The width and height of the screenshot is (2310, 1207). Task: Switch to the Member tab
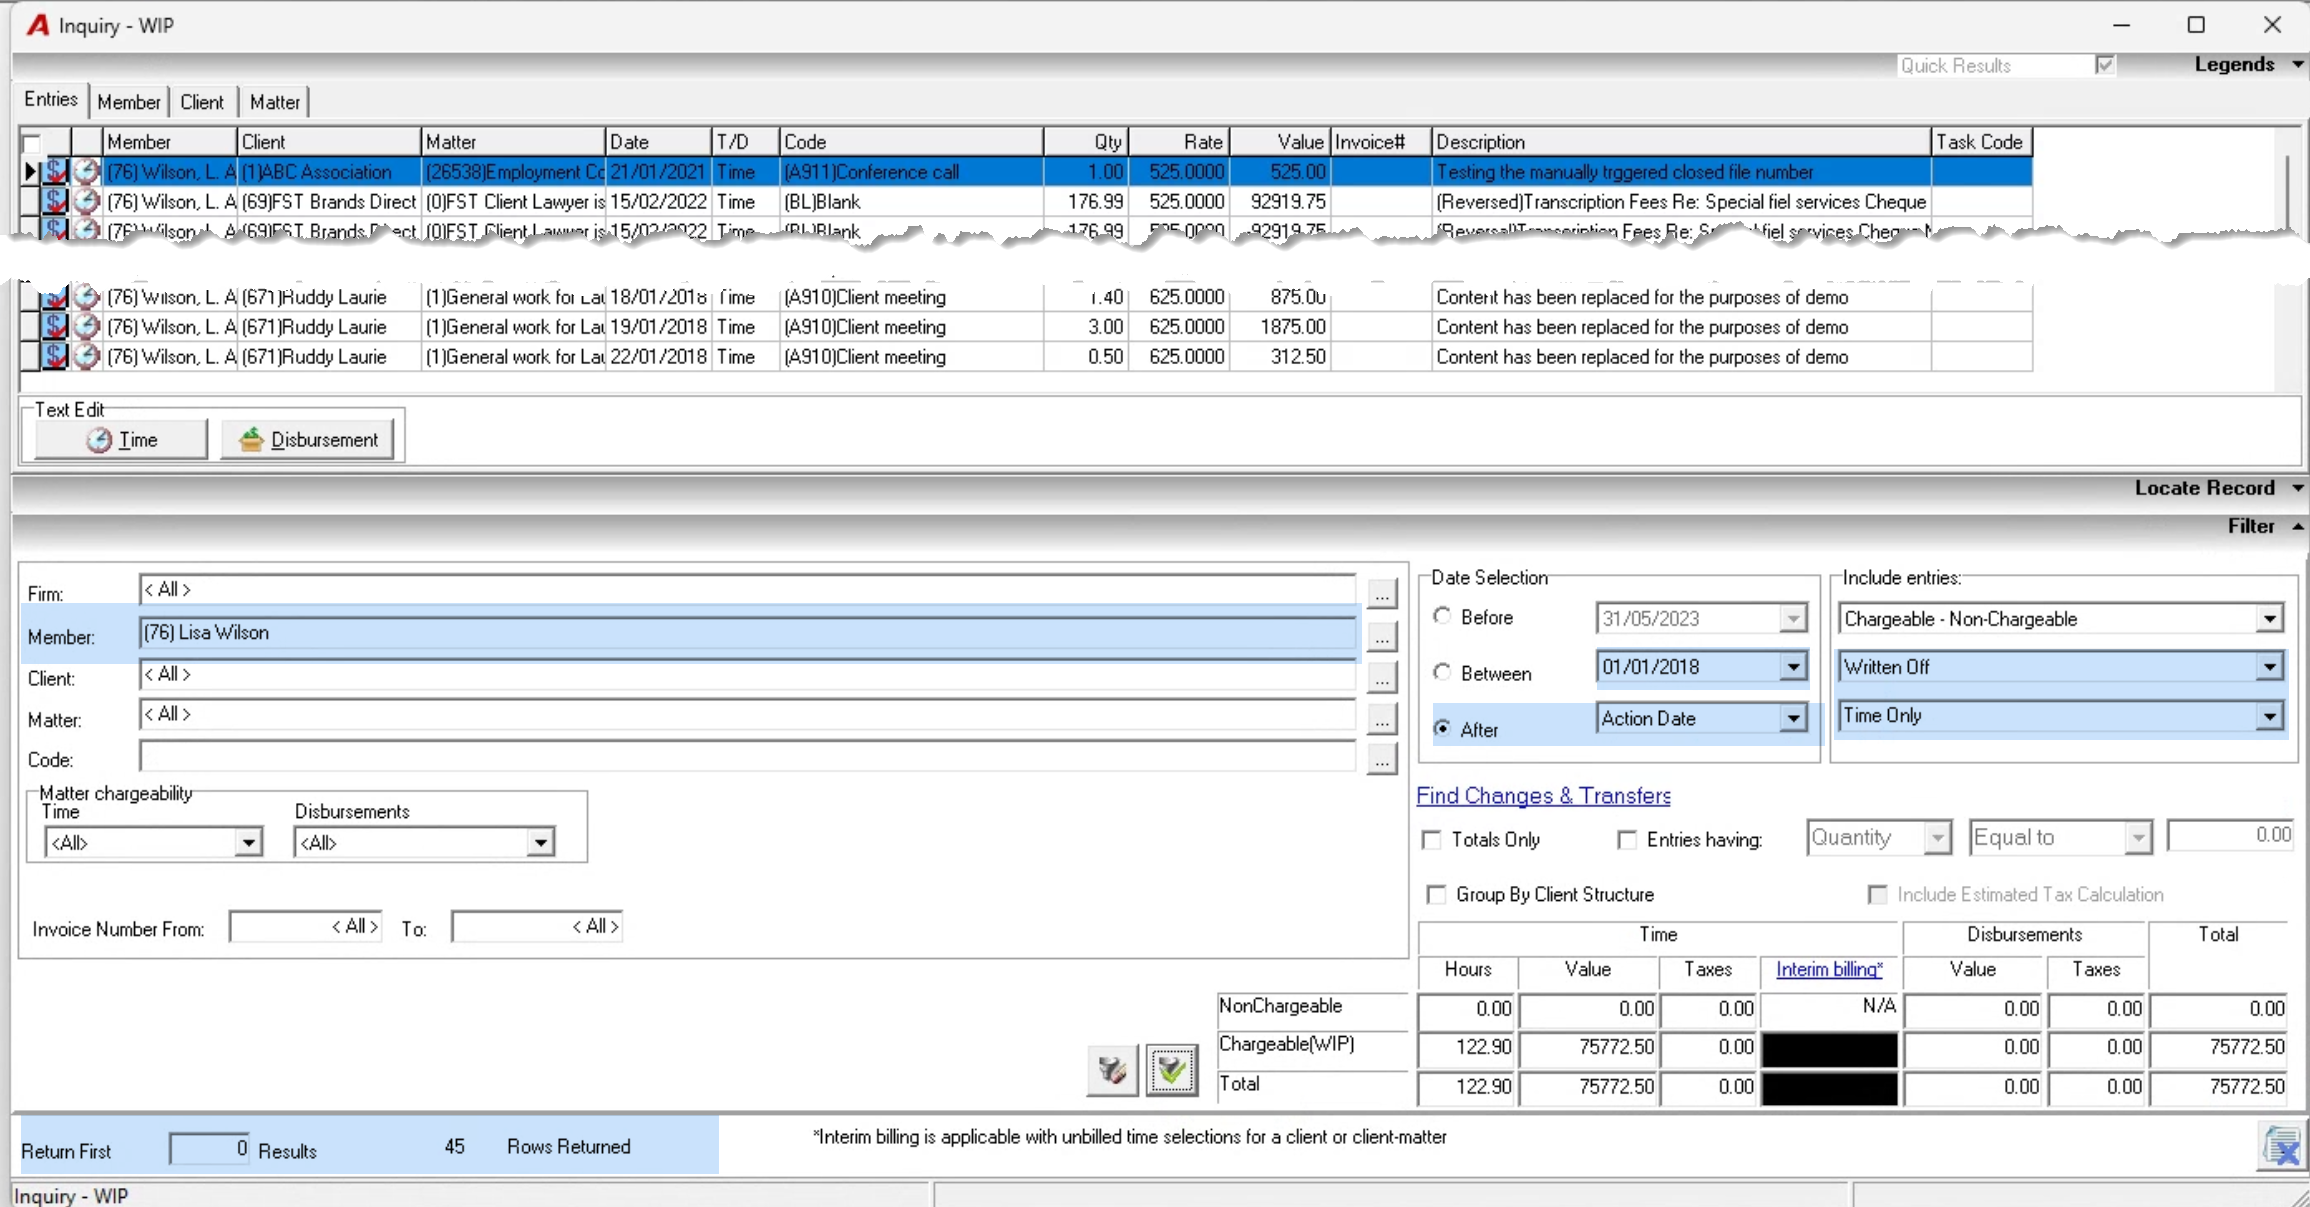tap(128, 102)
